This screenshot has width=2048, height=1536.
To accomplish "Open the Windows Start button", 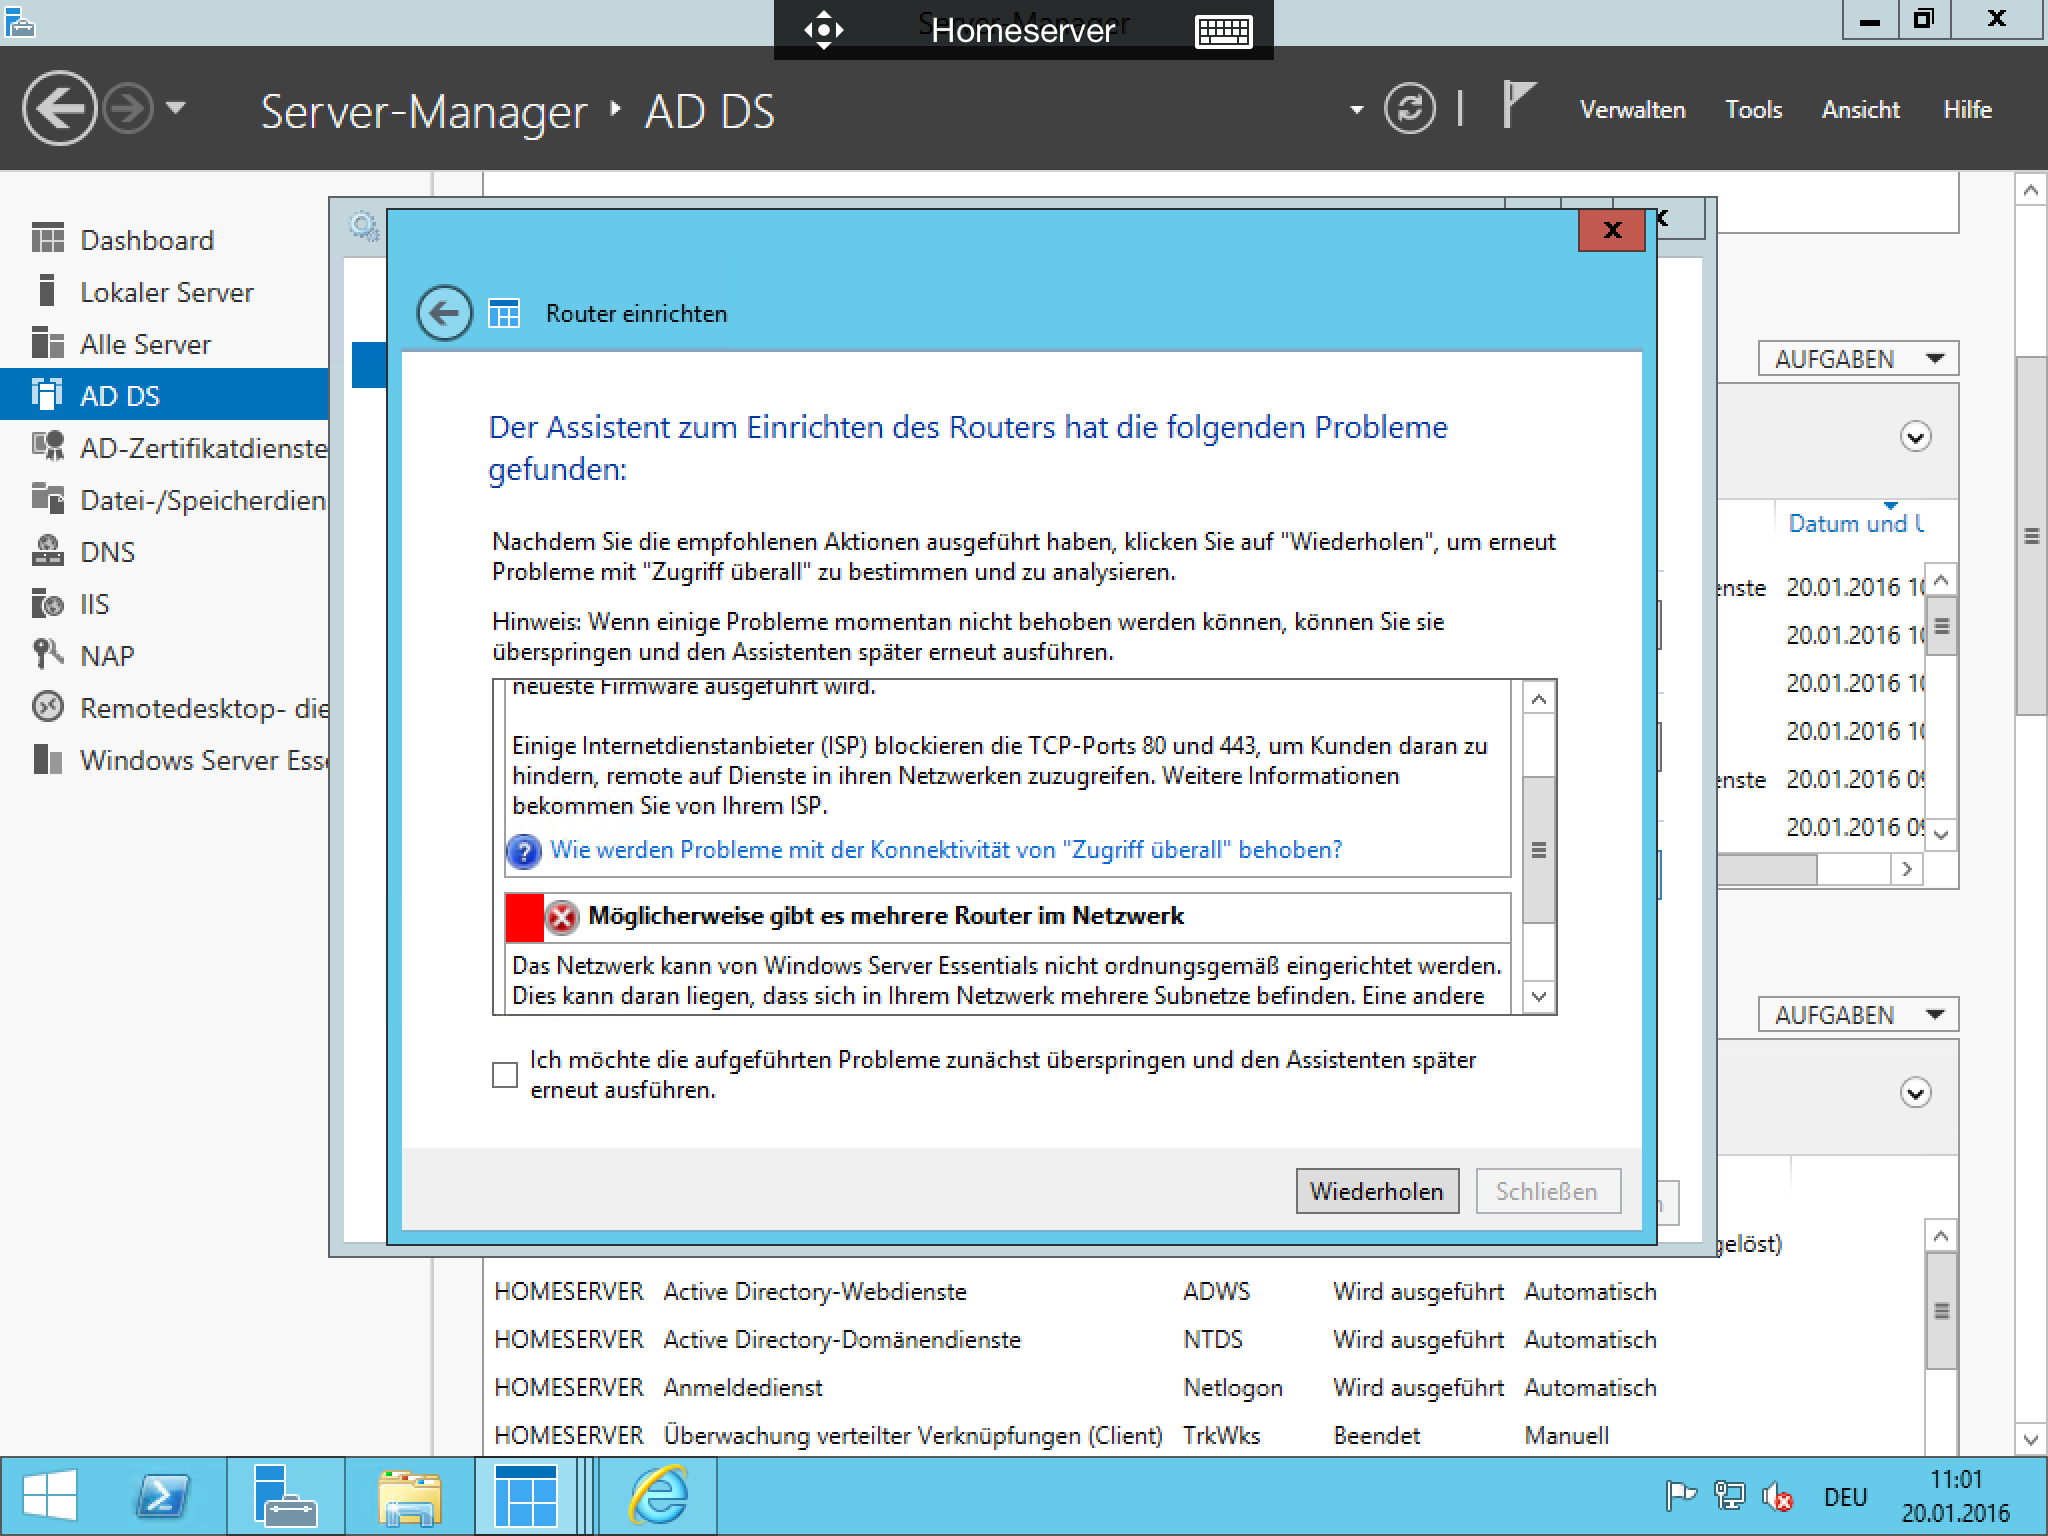I will (50, 1496).
